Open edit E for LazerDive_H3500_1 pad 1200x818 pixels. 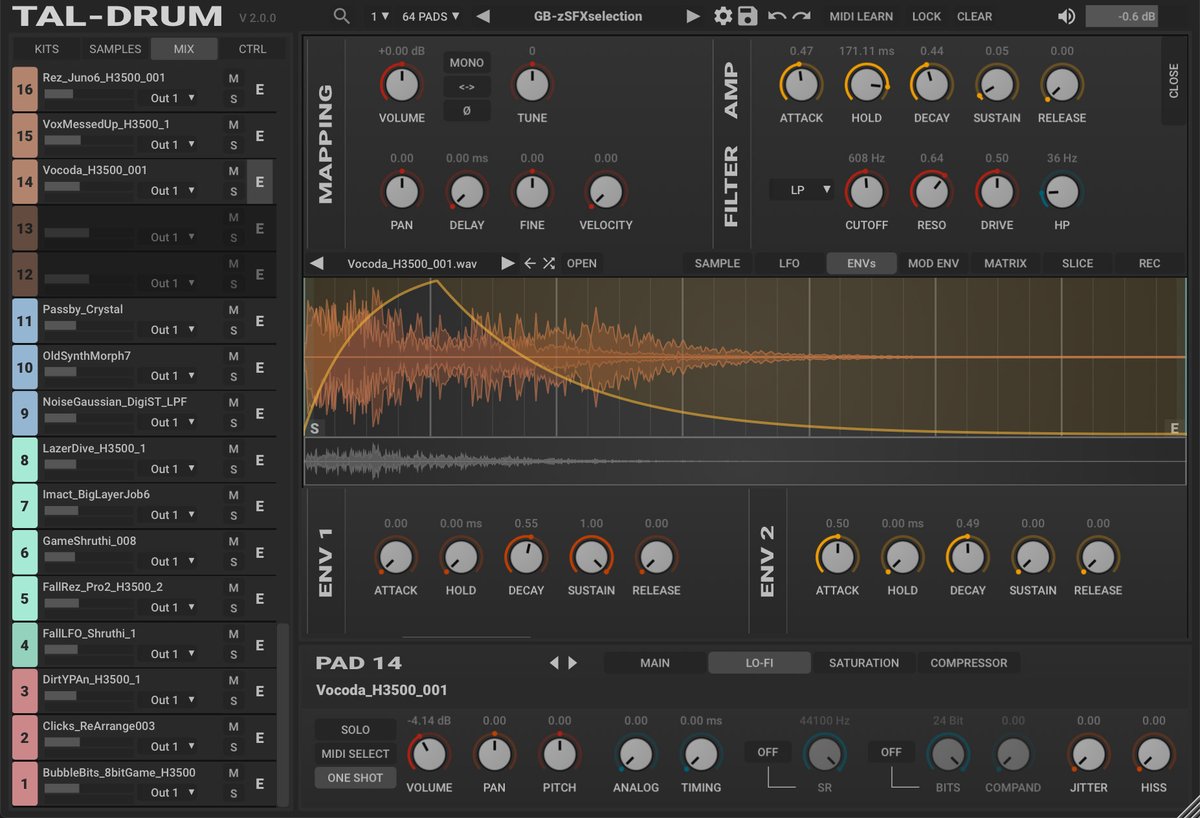click(259, 460)
